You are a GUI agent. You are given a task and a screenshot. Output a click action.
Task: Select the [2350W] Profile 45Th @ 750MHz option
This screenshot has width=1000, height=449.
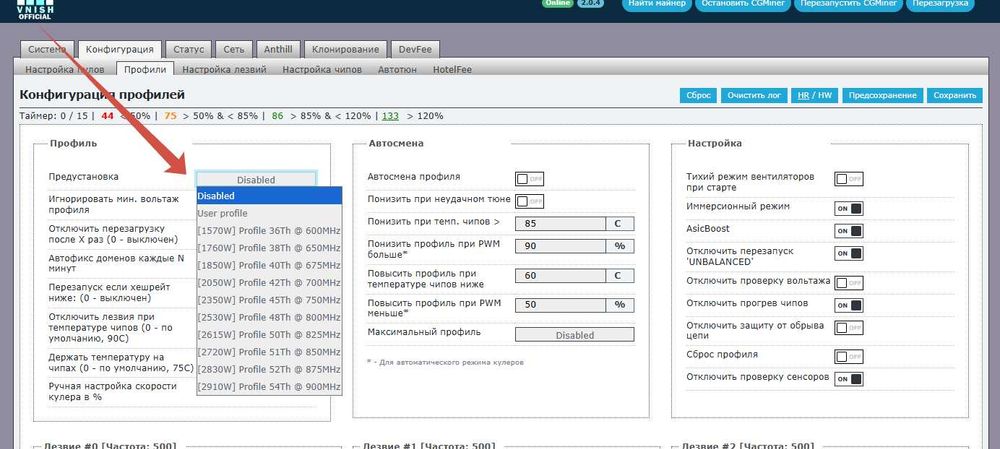[x=269, y=300]
